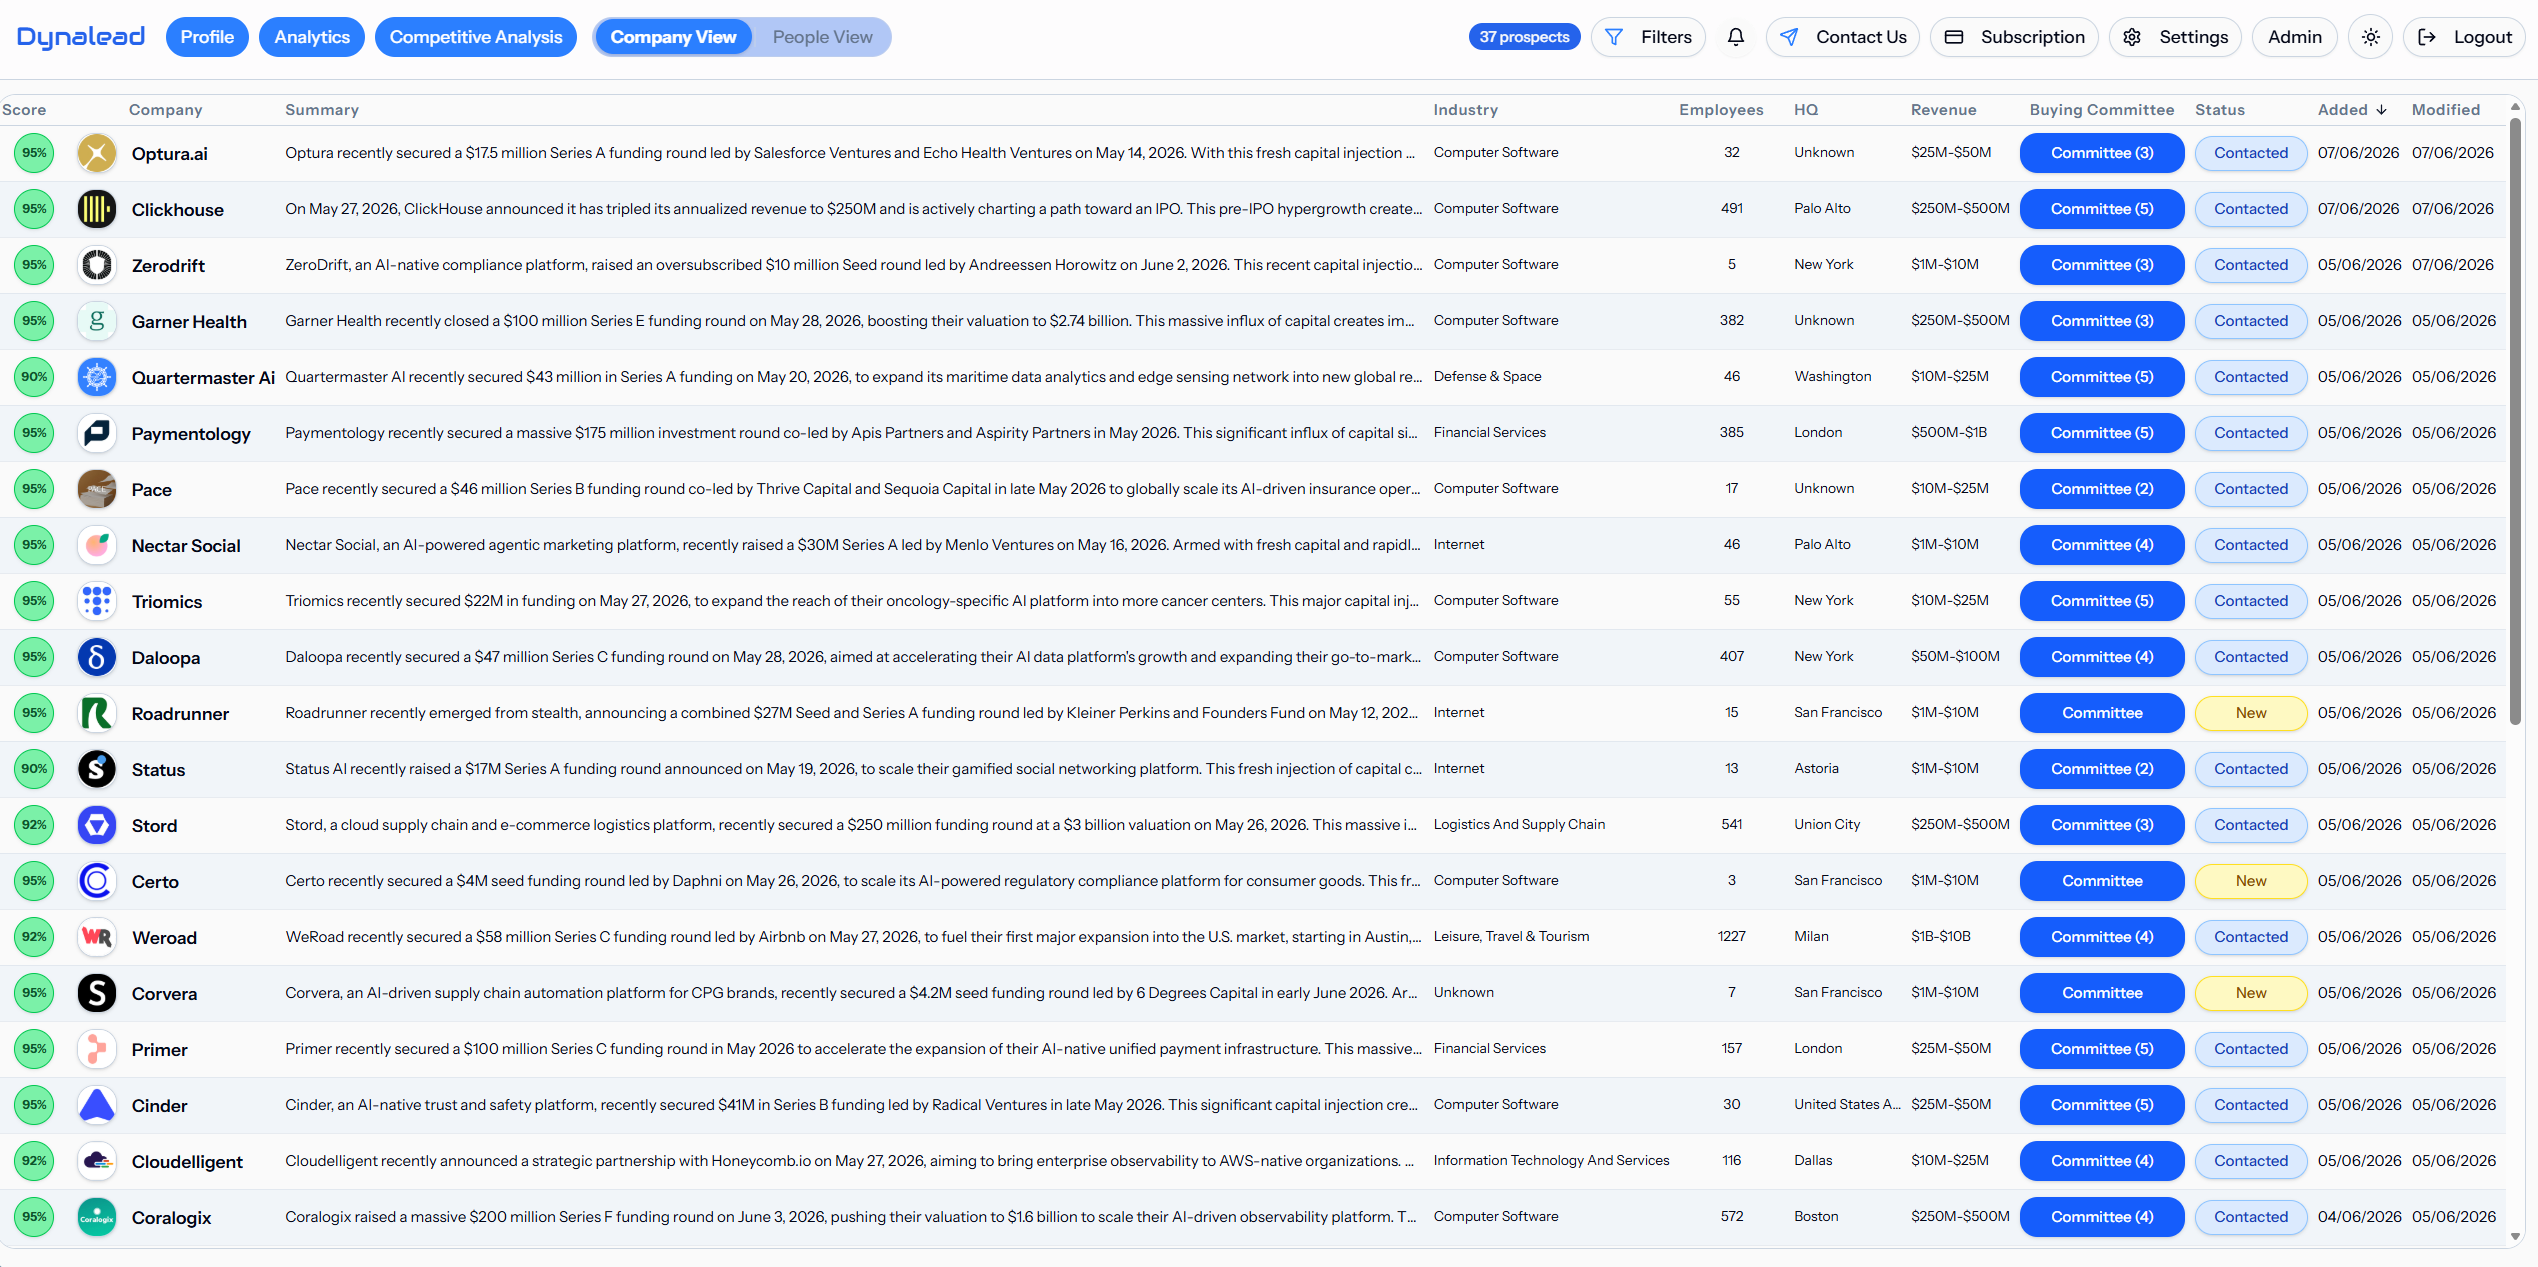
Task: Click the Triomics company logo
Action: point(97,601)
